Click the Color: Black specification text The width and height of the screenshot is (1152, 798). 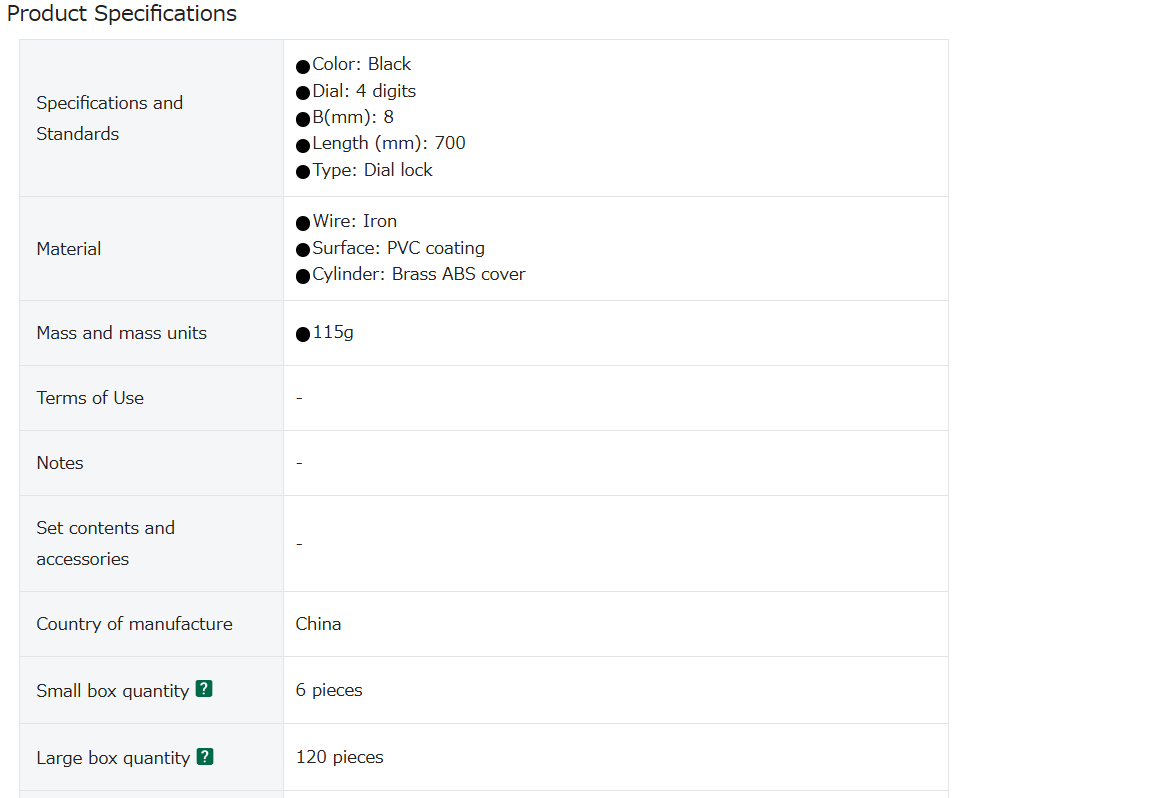353,65
